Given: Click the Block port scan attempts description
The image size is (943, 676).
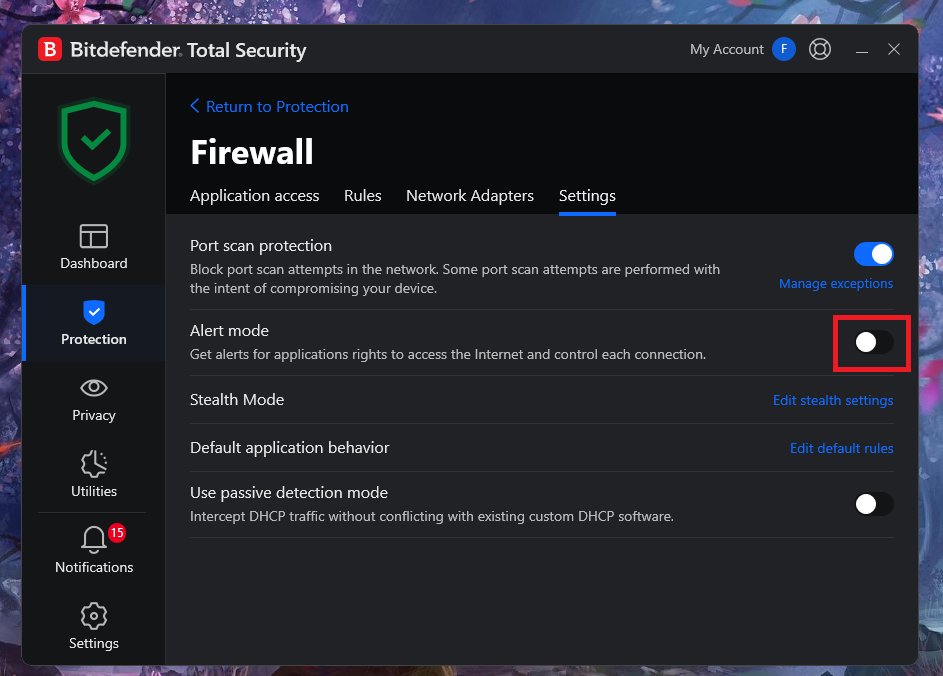Looking at the screenshot, I should (455, 278).
